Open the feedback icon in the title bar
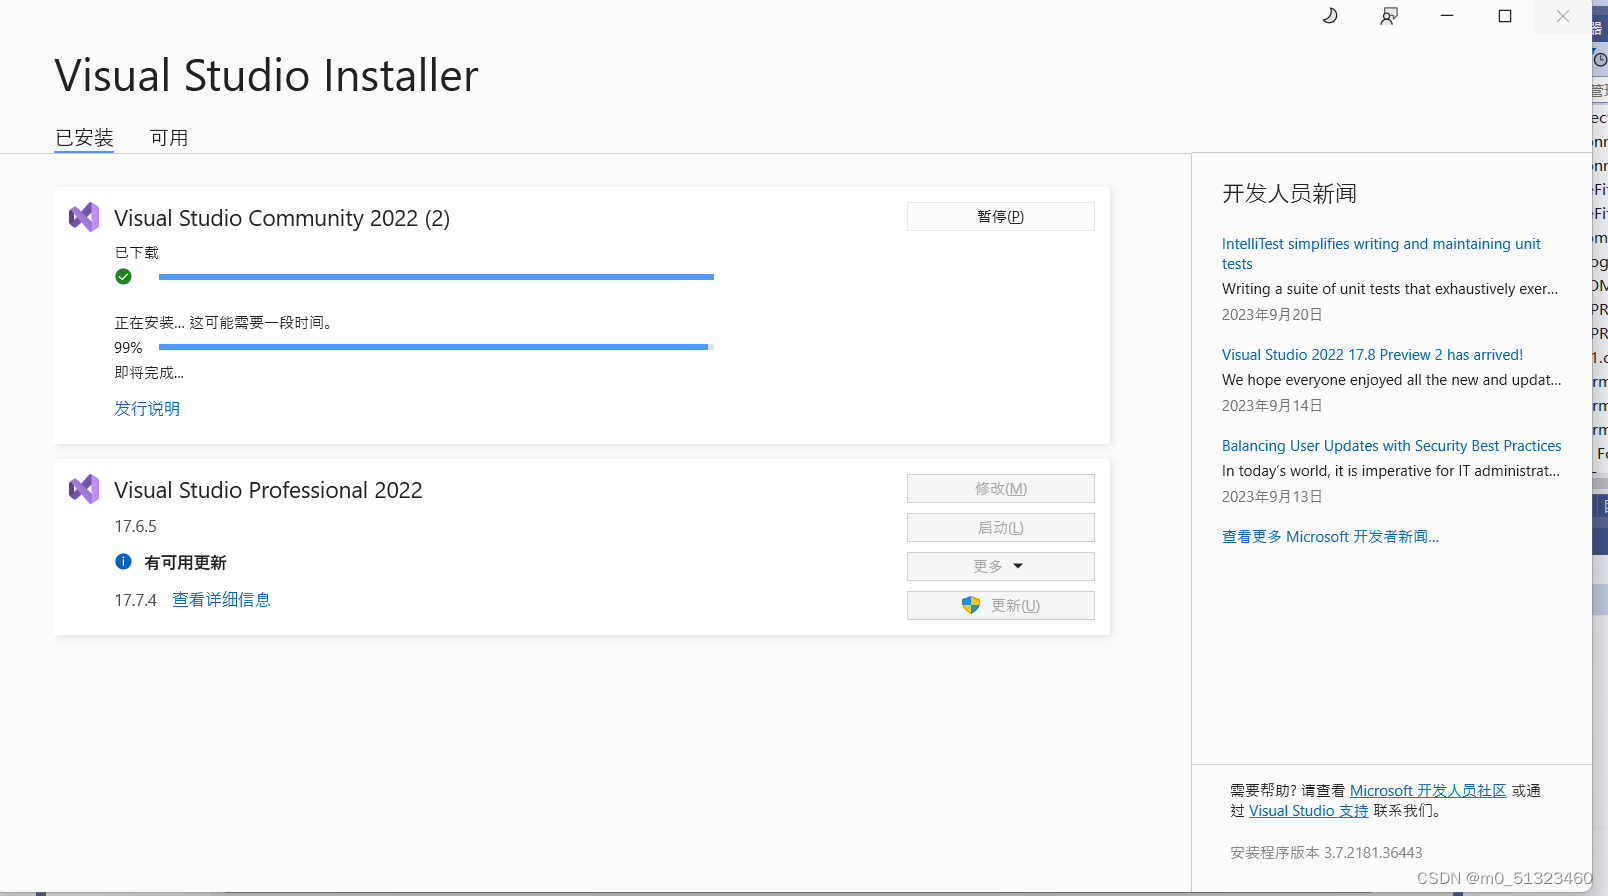The width and height of the screenshot is (1608, 896). pos(1389,16)
